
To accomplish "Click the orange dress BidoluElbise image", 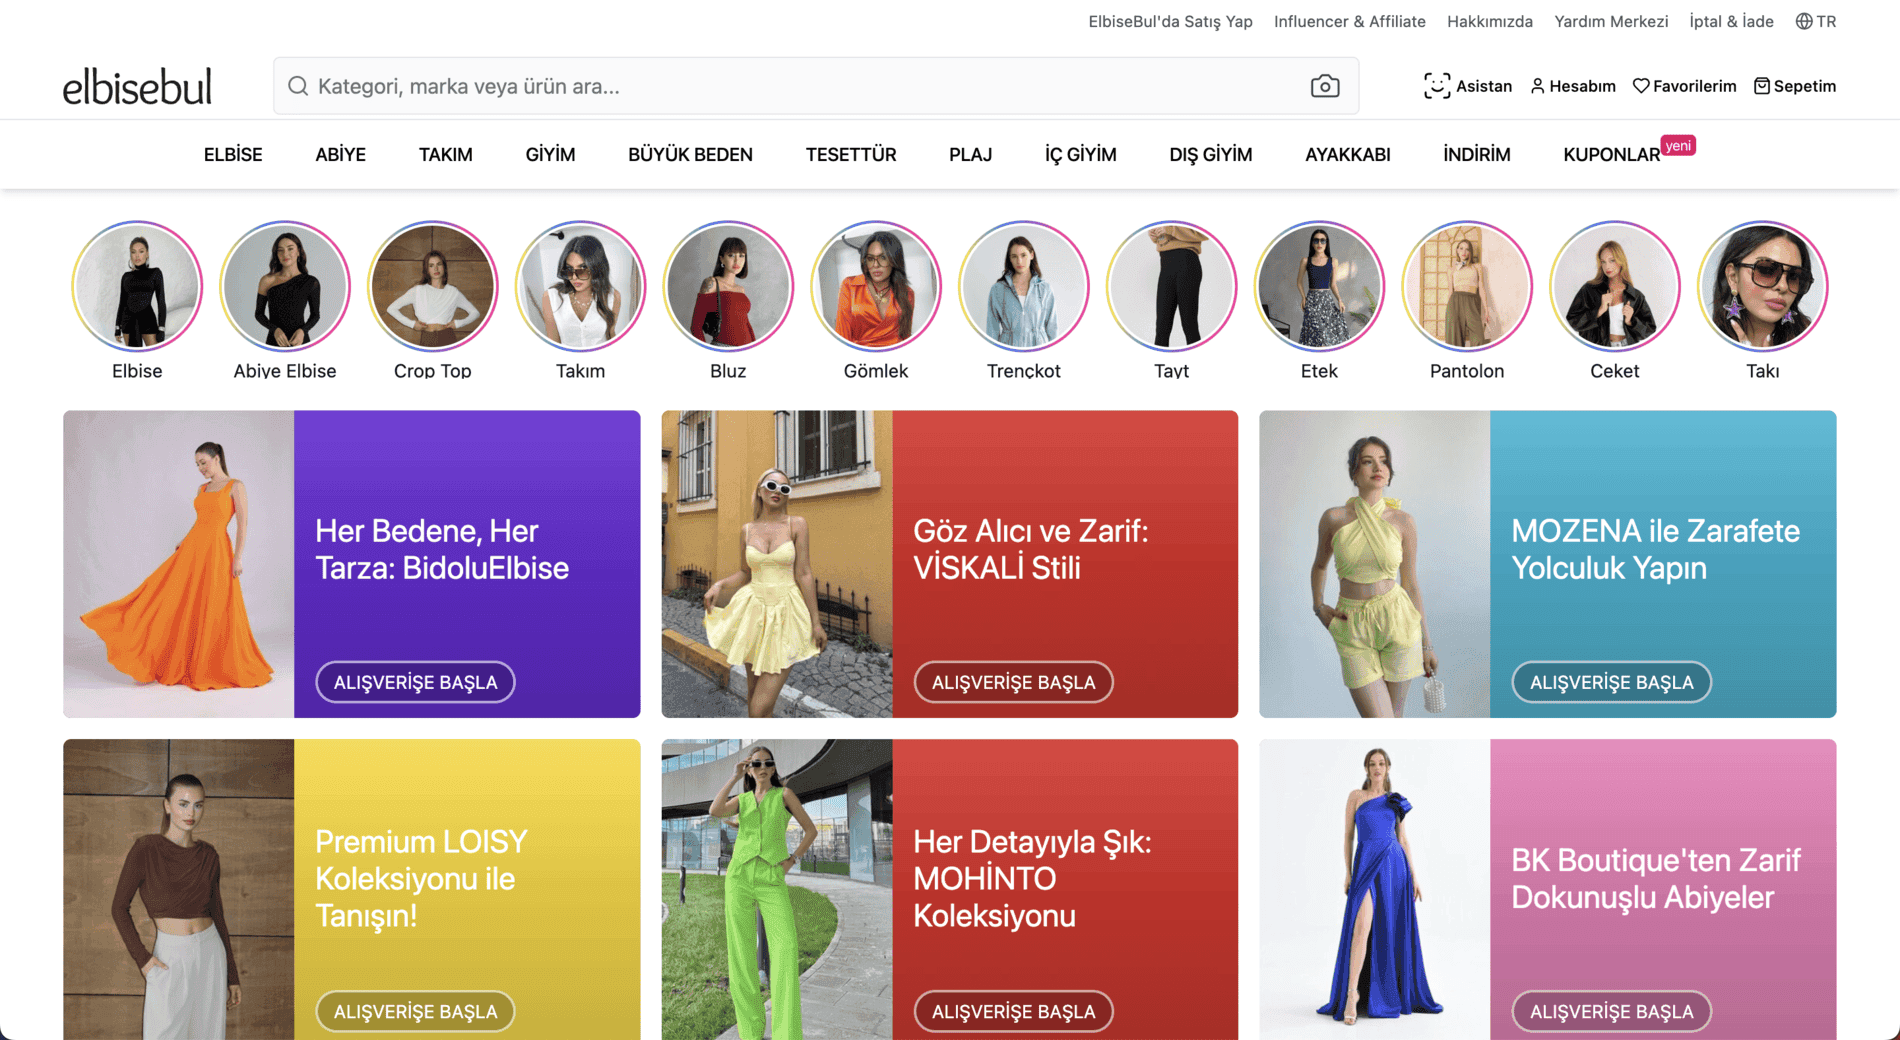I will [179, 564].
